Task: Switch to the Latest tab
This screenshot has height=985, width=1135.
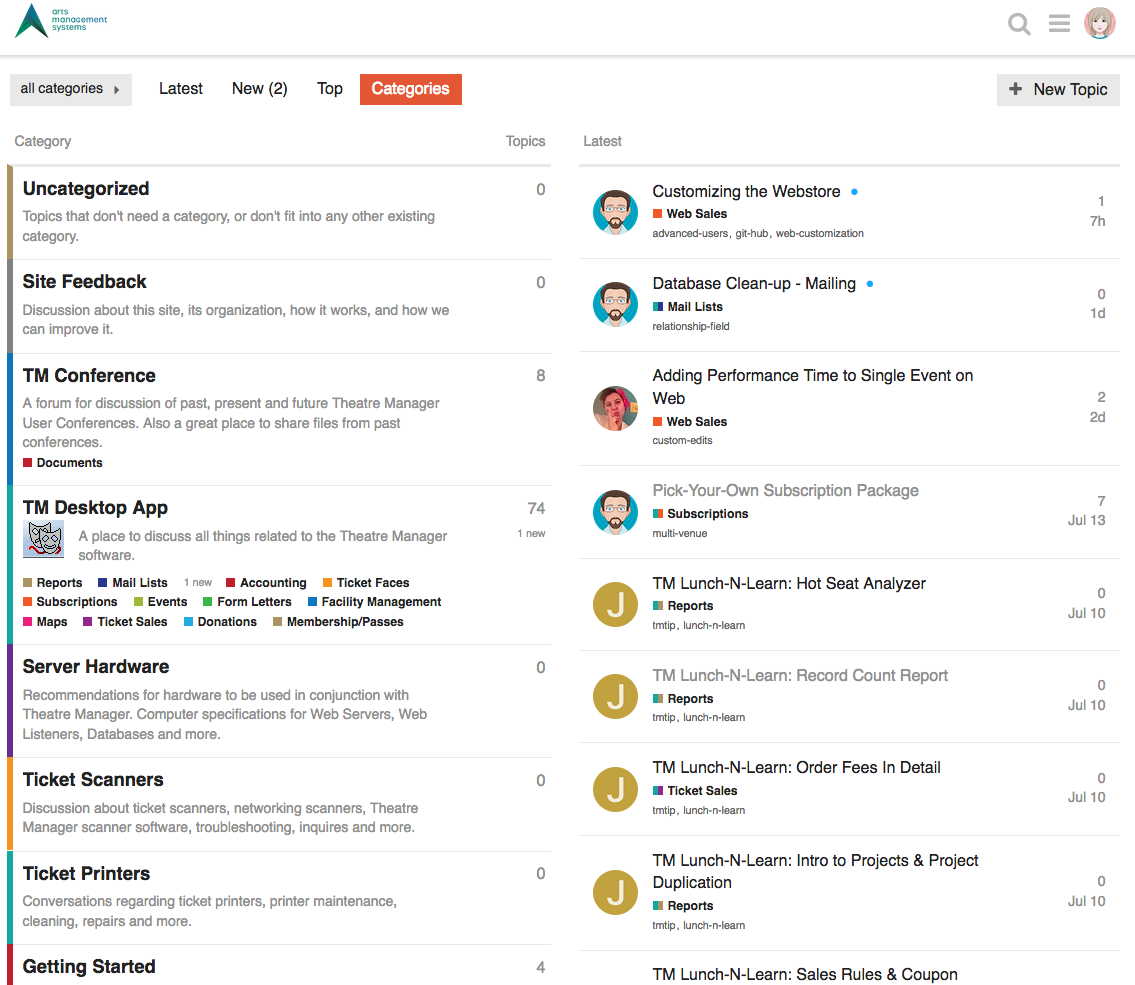Action: (x=181, y=89)
